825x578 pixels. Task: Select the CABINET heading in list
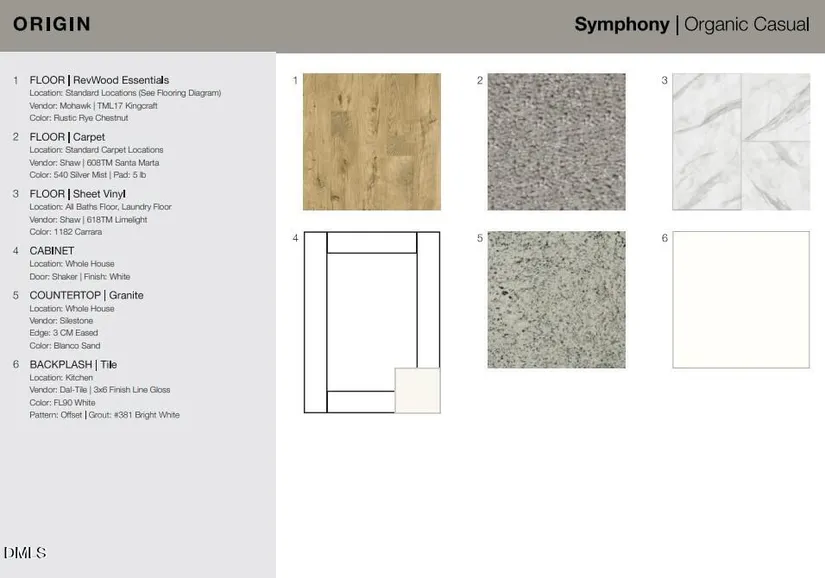click(x=52, y=251)
